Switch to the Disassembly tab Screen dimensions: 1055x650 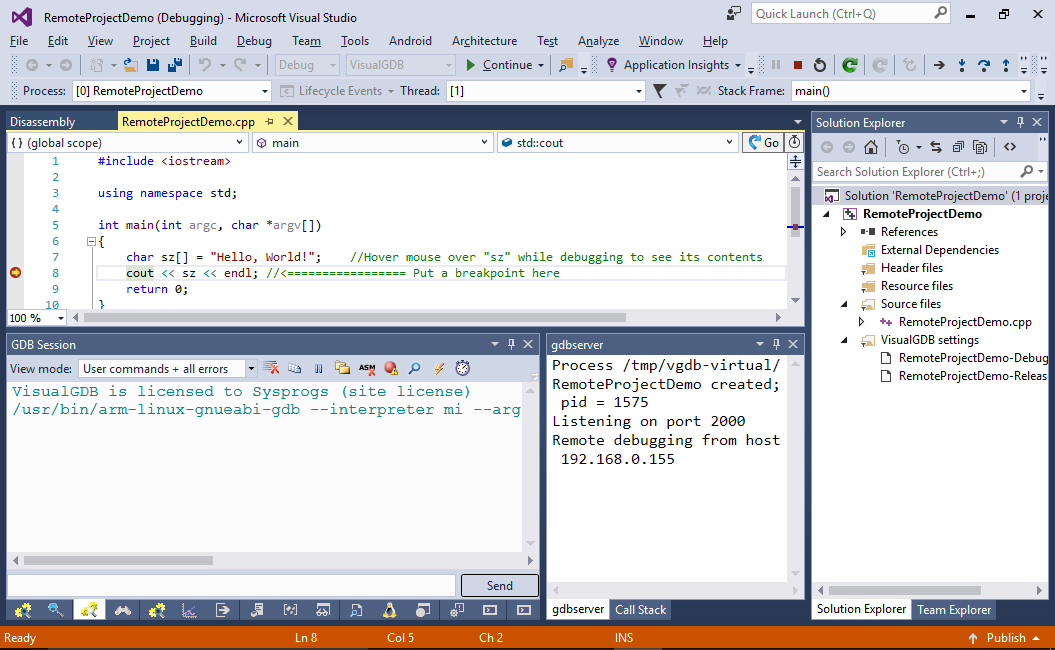click(42, 122)
